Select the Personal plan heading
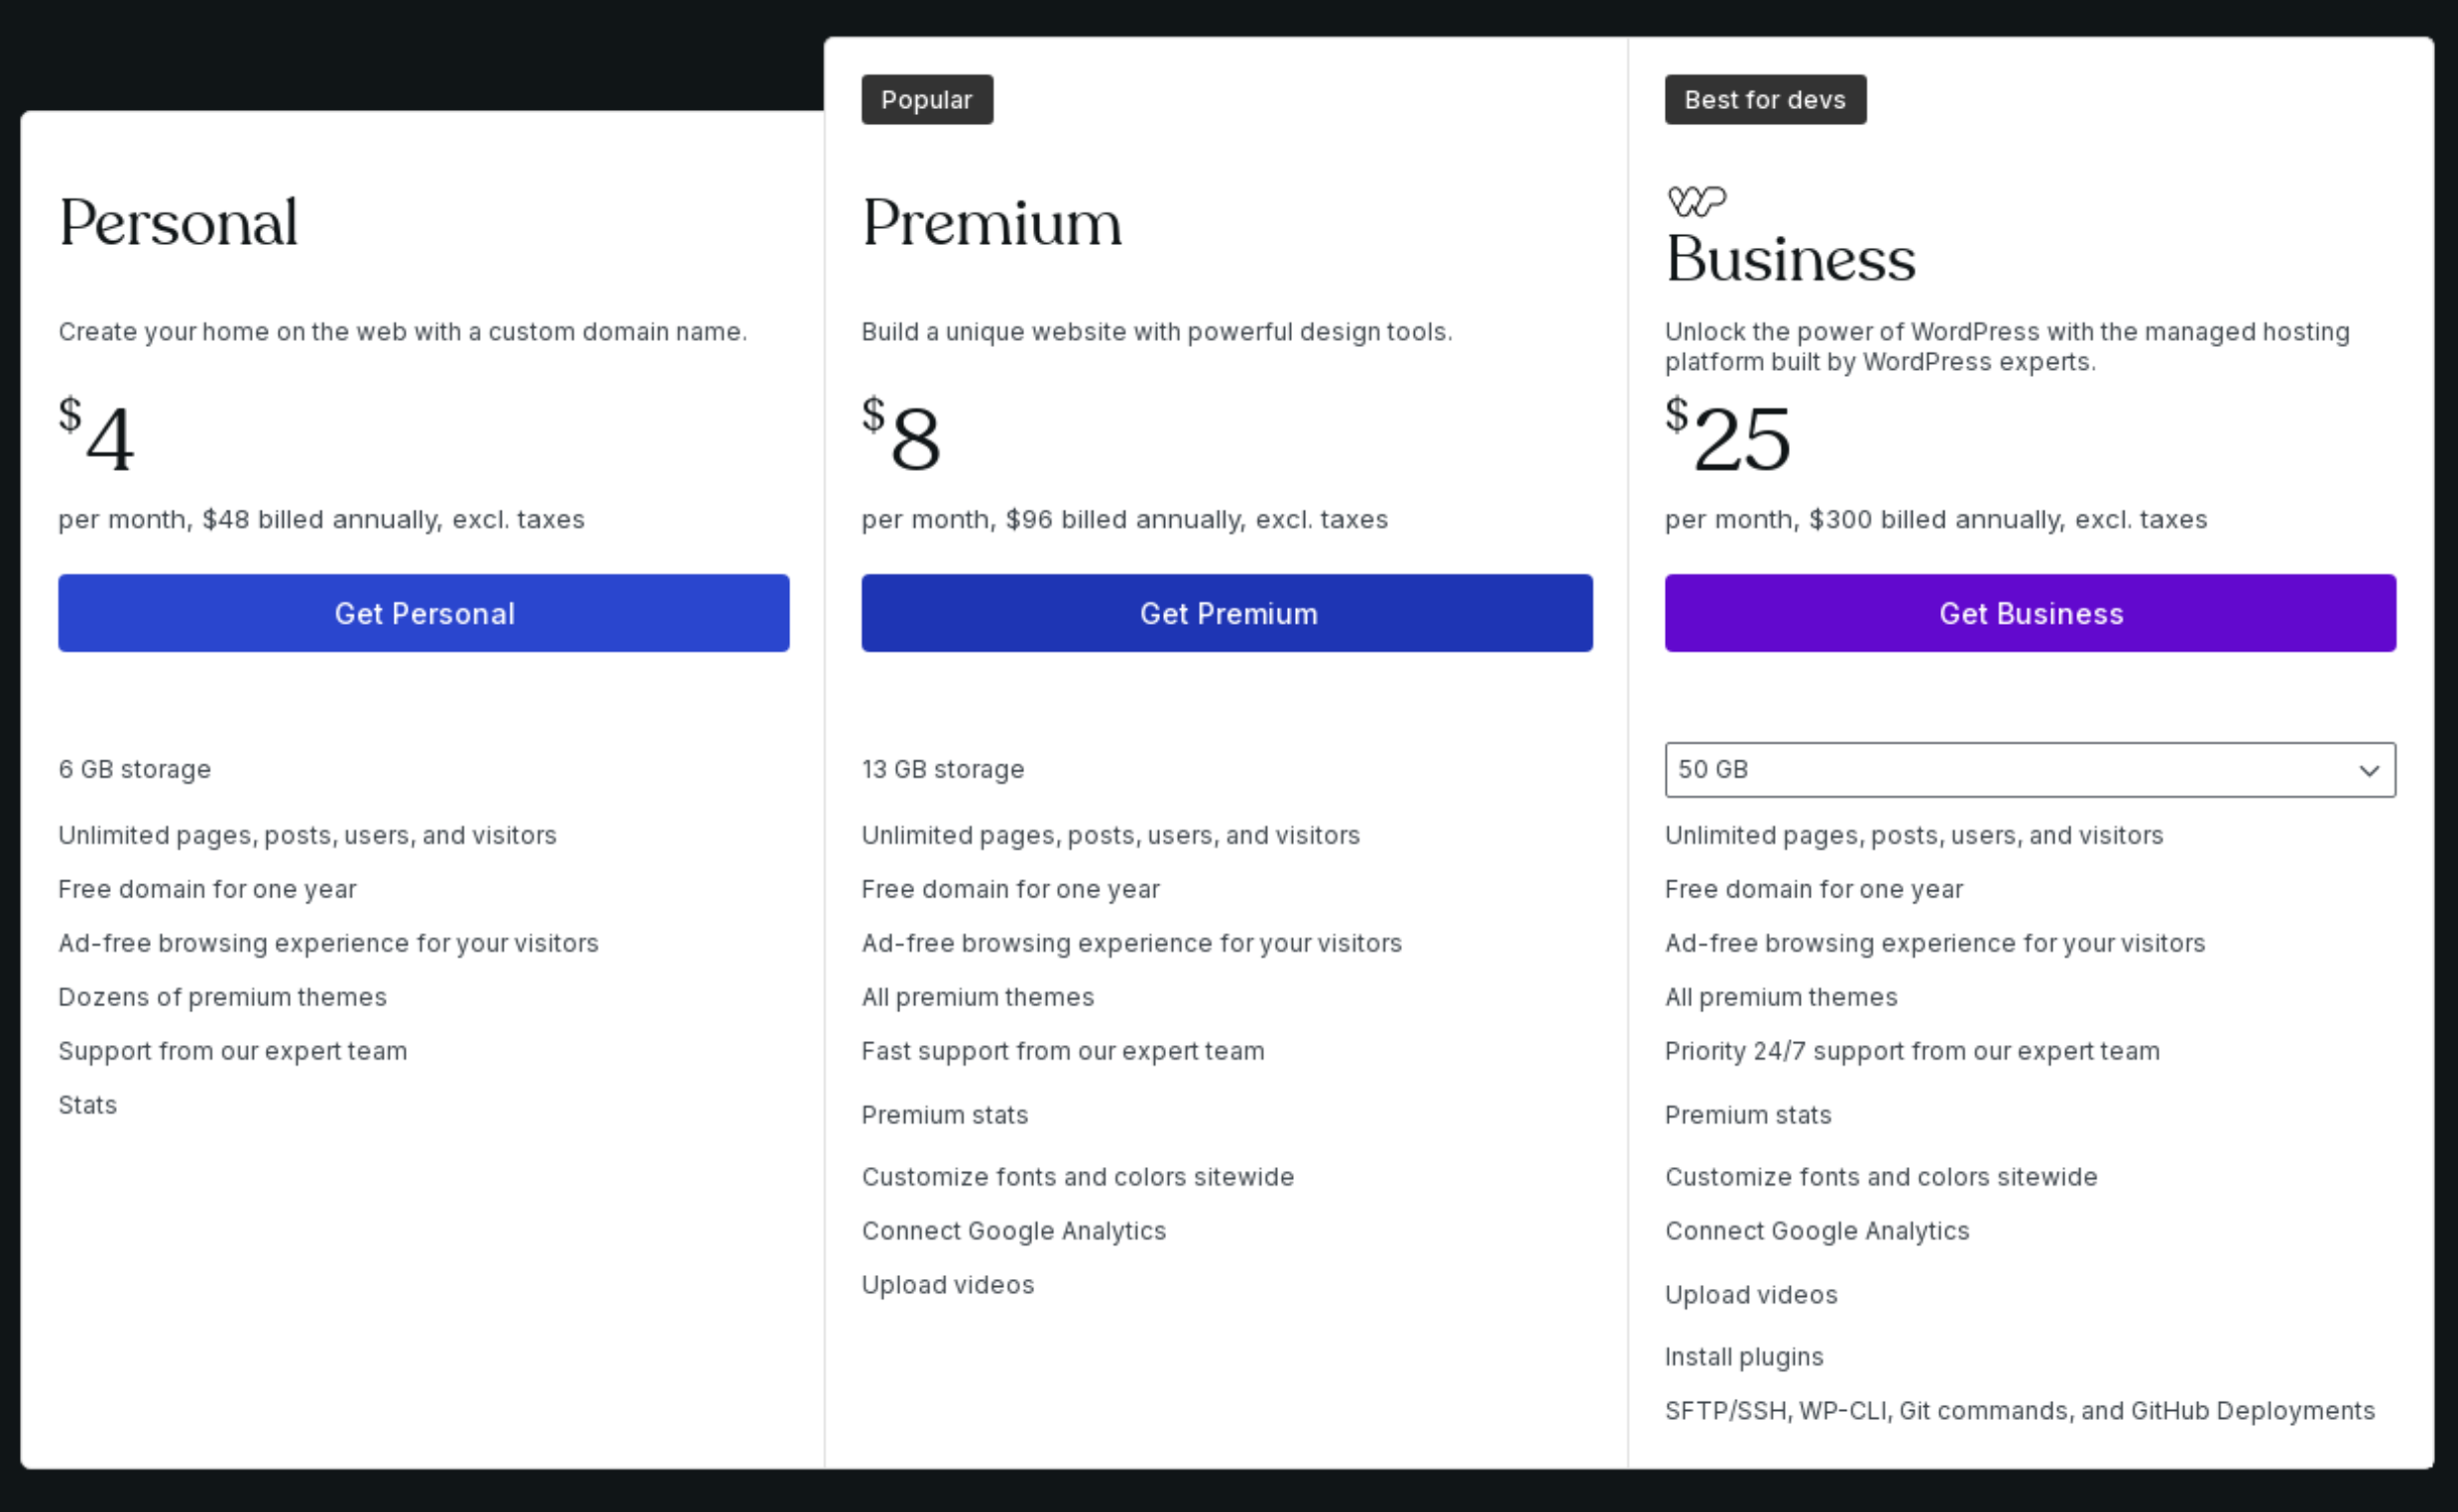The width and height of the screenshot is (2458, 1512). (178, 222)
